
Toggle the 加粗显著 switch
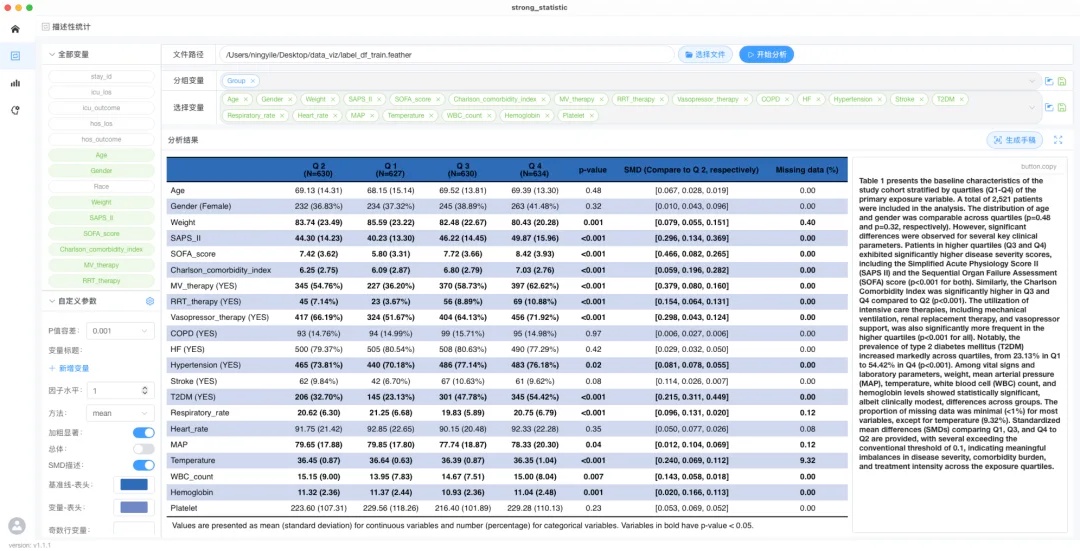point(143,433)
